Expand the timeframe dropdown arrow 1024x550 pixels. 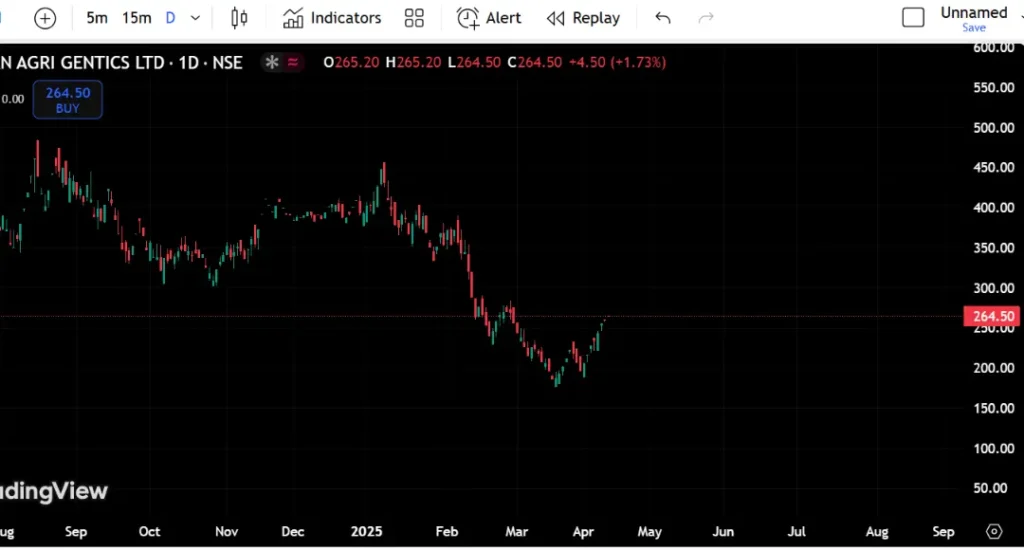click(195, 18)
